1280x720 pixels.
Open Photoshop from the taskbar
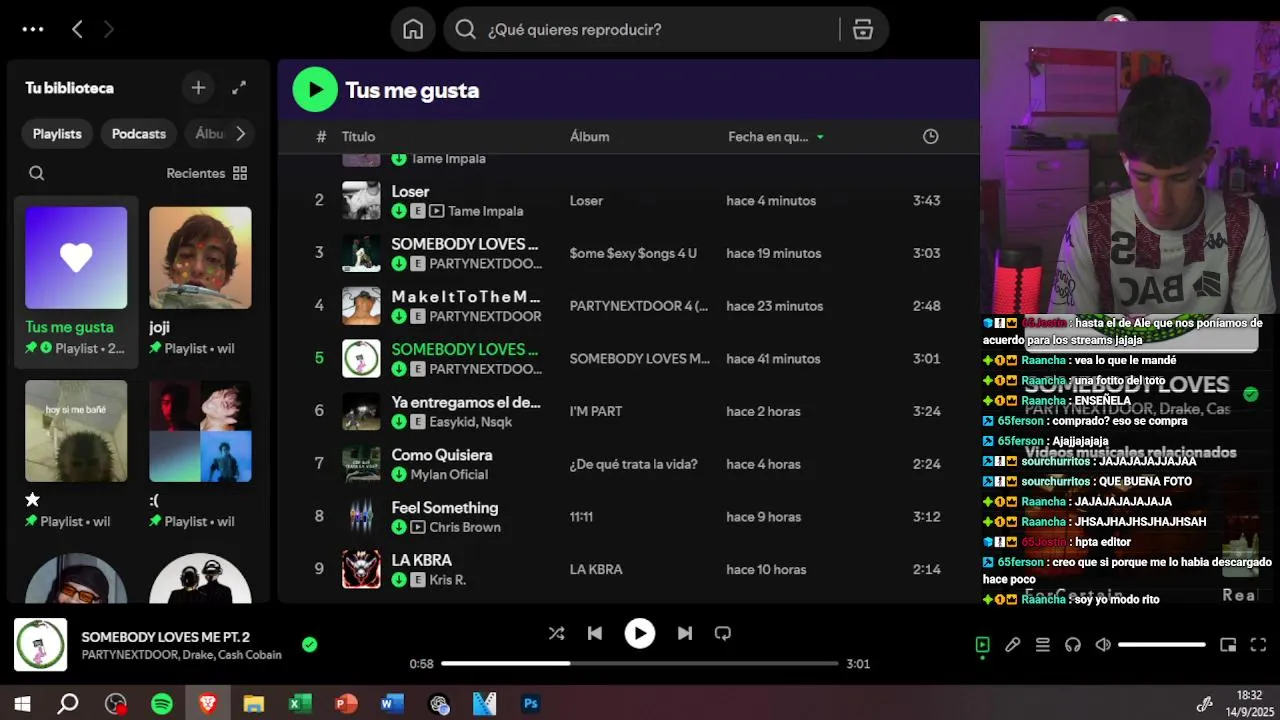click(531, 704)
